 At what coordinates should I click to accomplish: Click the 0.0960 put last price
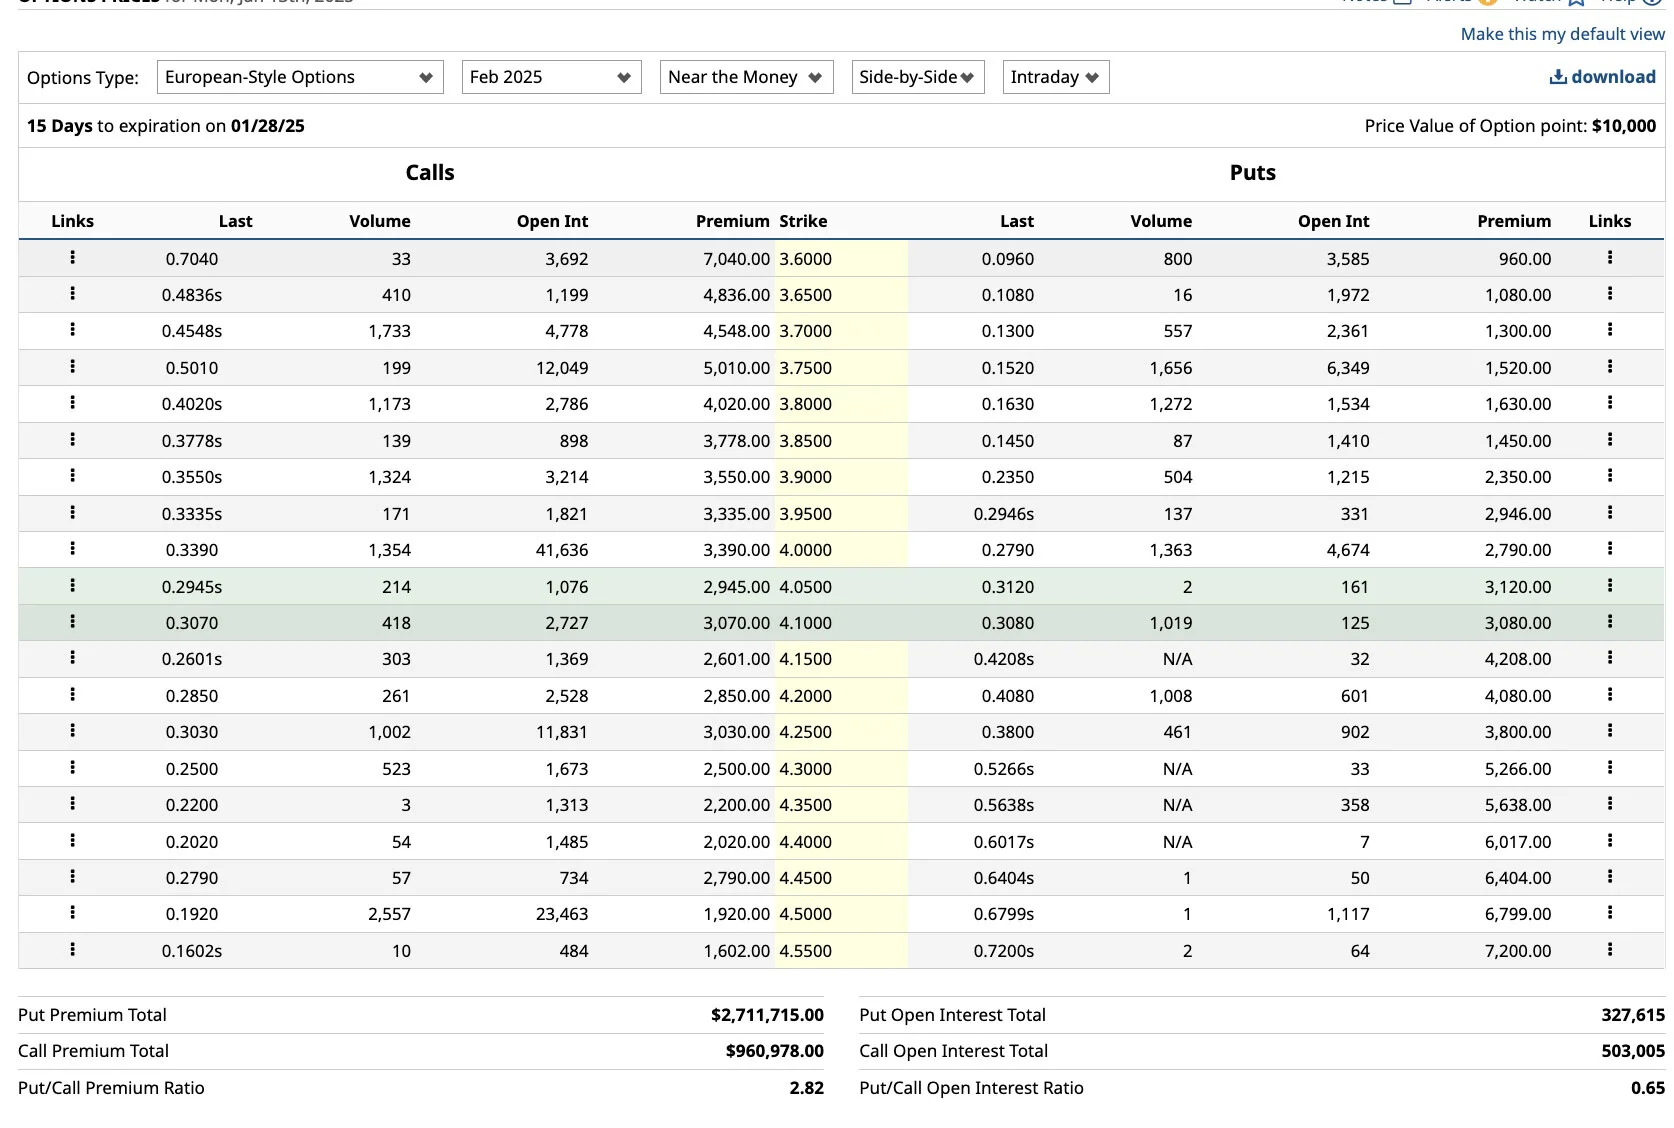[1008, 259]
